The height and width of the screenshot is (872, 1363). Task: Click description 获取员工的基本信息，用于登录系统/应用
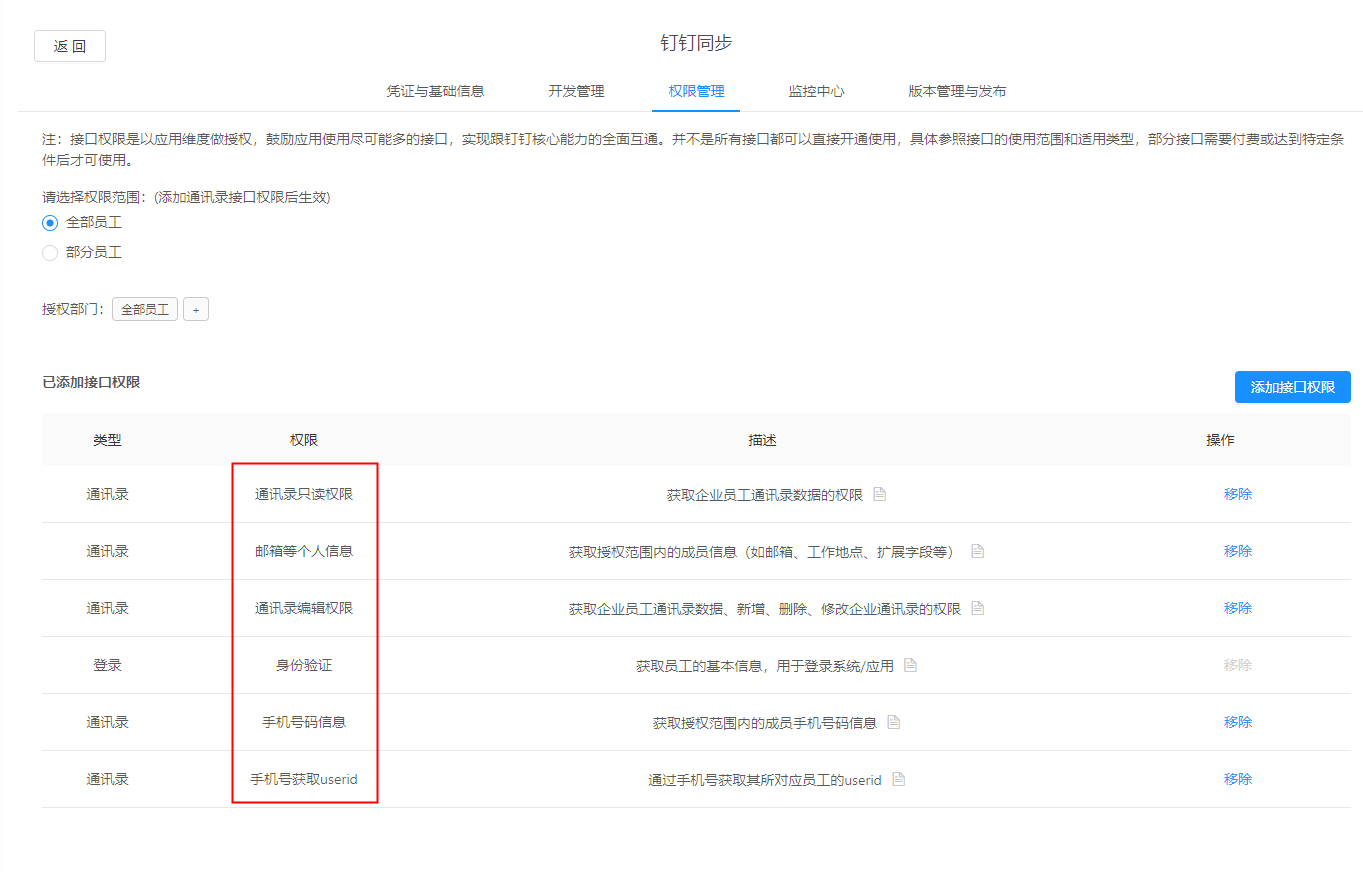point(765,666)
